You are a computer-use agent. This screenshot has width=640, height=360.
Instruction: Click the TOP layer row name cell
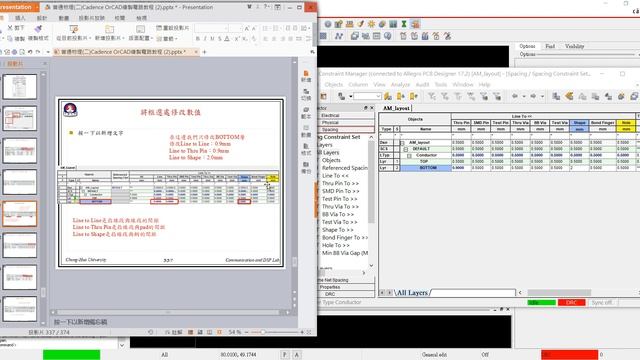click(x=426, y=162)
